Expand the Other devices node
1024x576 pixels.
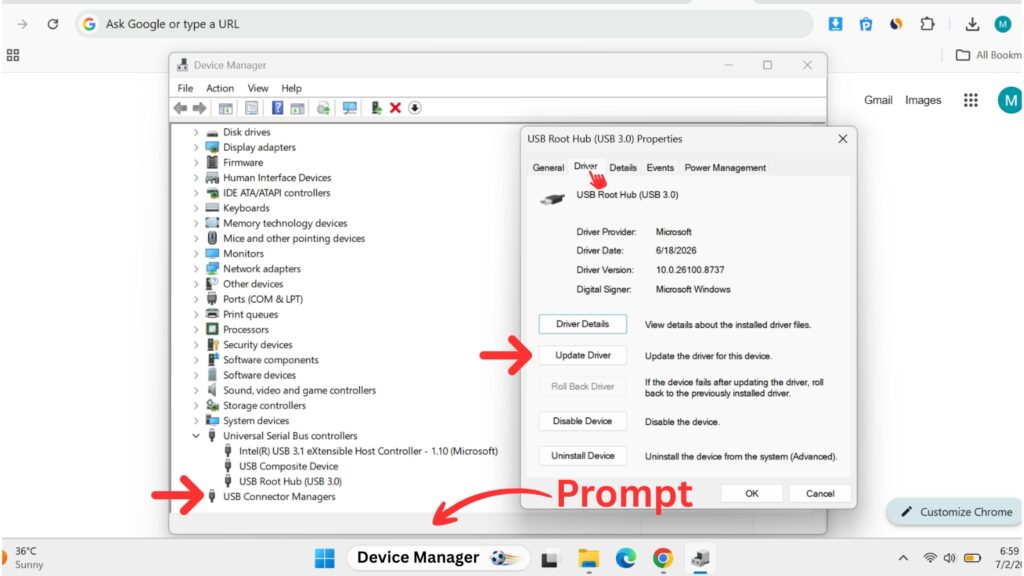[x=196, y=284]
